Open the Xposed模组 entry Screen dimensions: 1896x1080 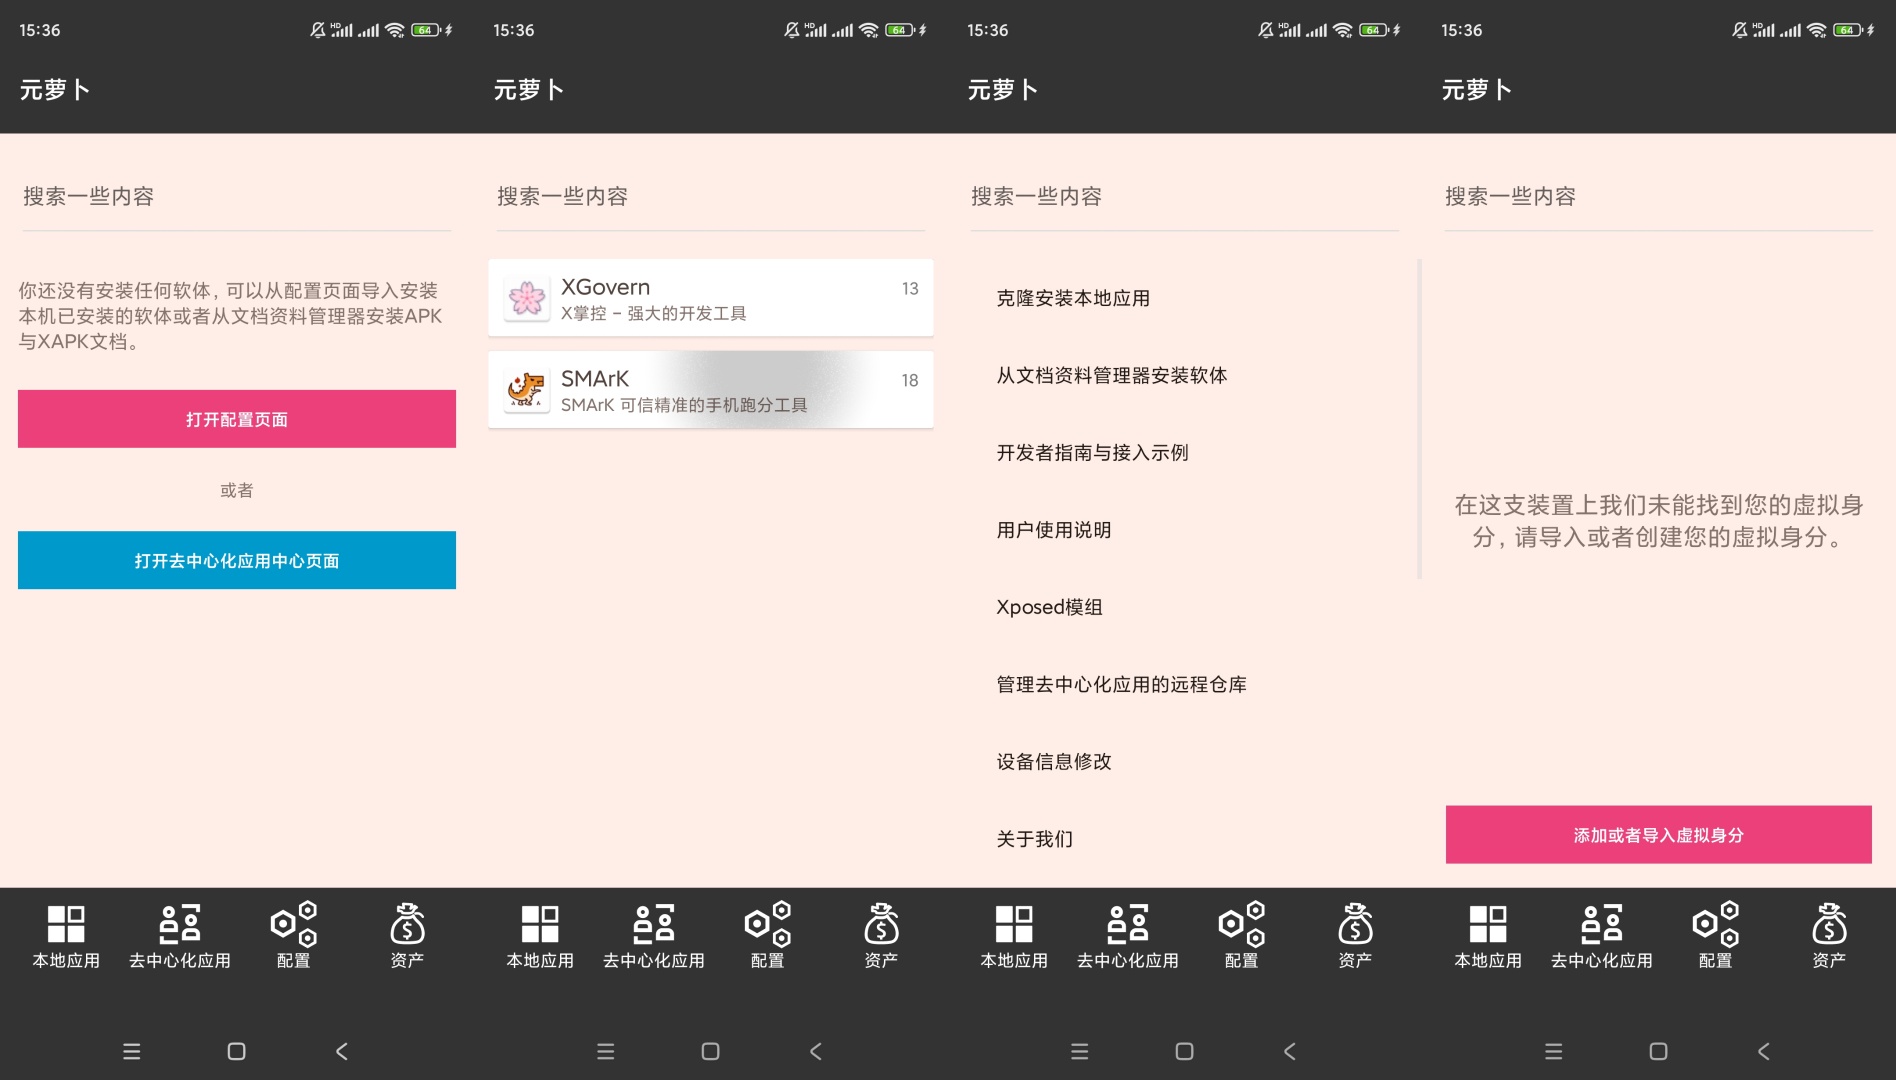click(x=1049, y=607)
